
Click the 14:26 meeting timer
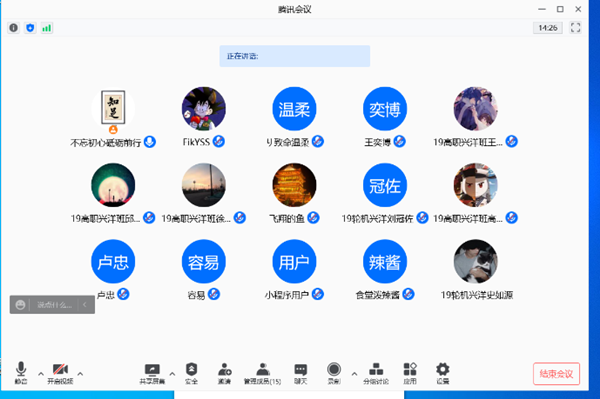[548, 28]
